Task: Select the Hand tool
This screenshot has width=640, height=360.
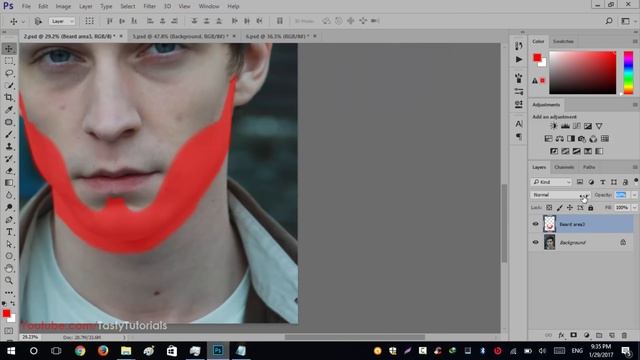Action: (9, 268)
